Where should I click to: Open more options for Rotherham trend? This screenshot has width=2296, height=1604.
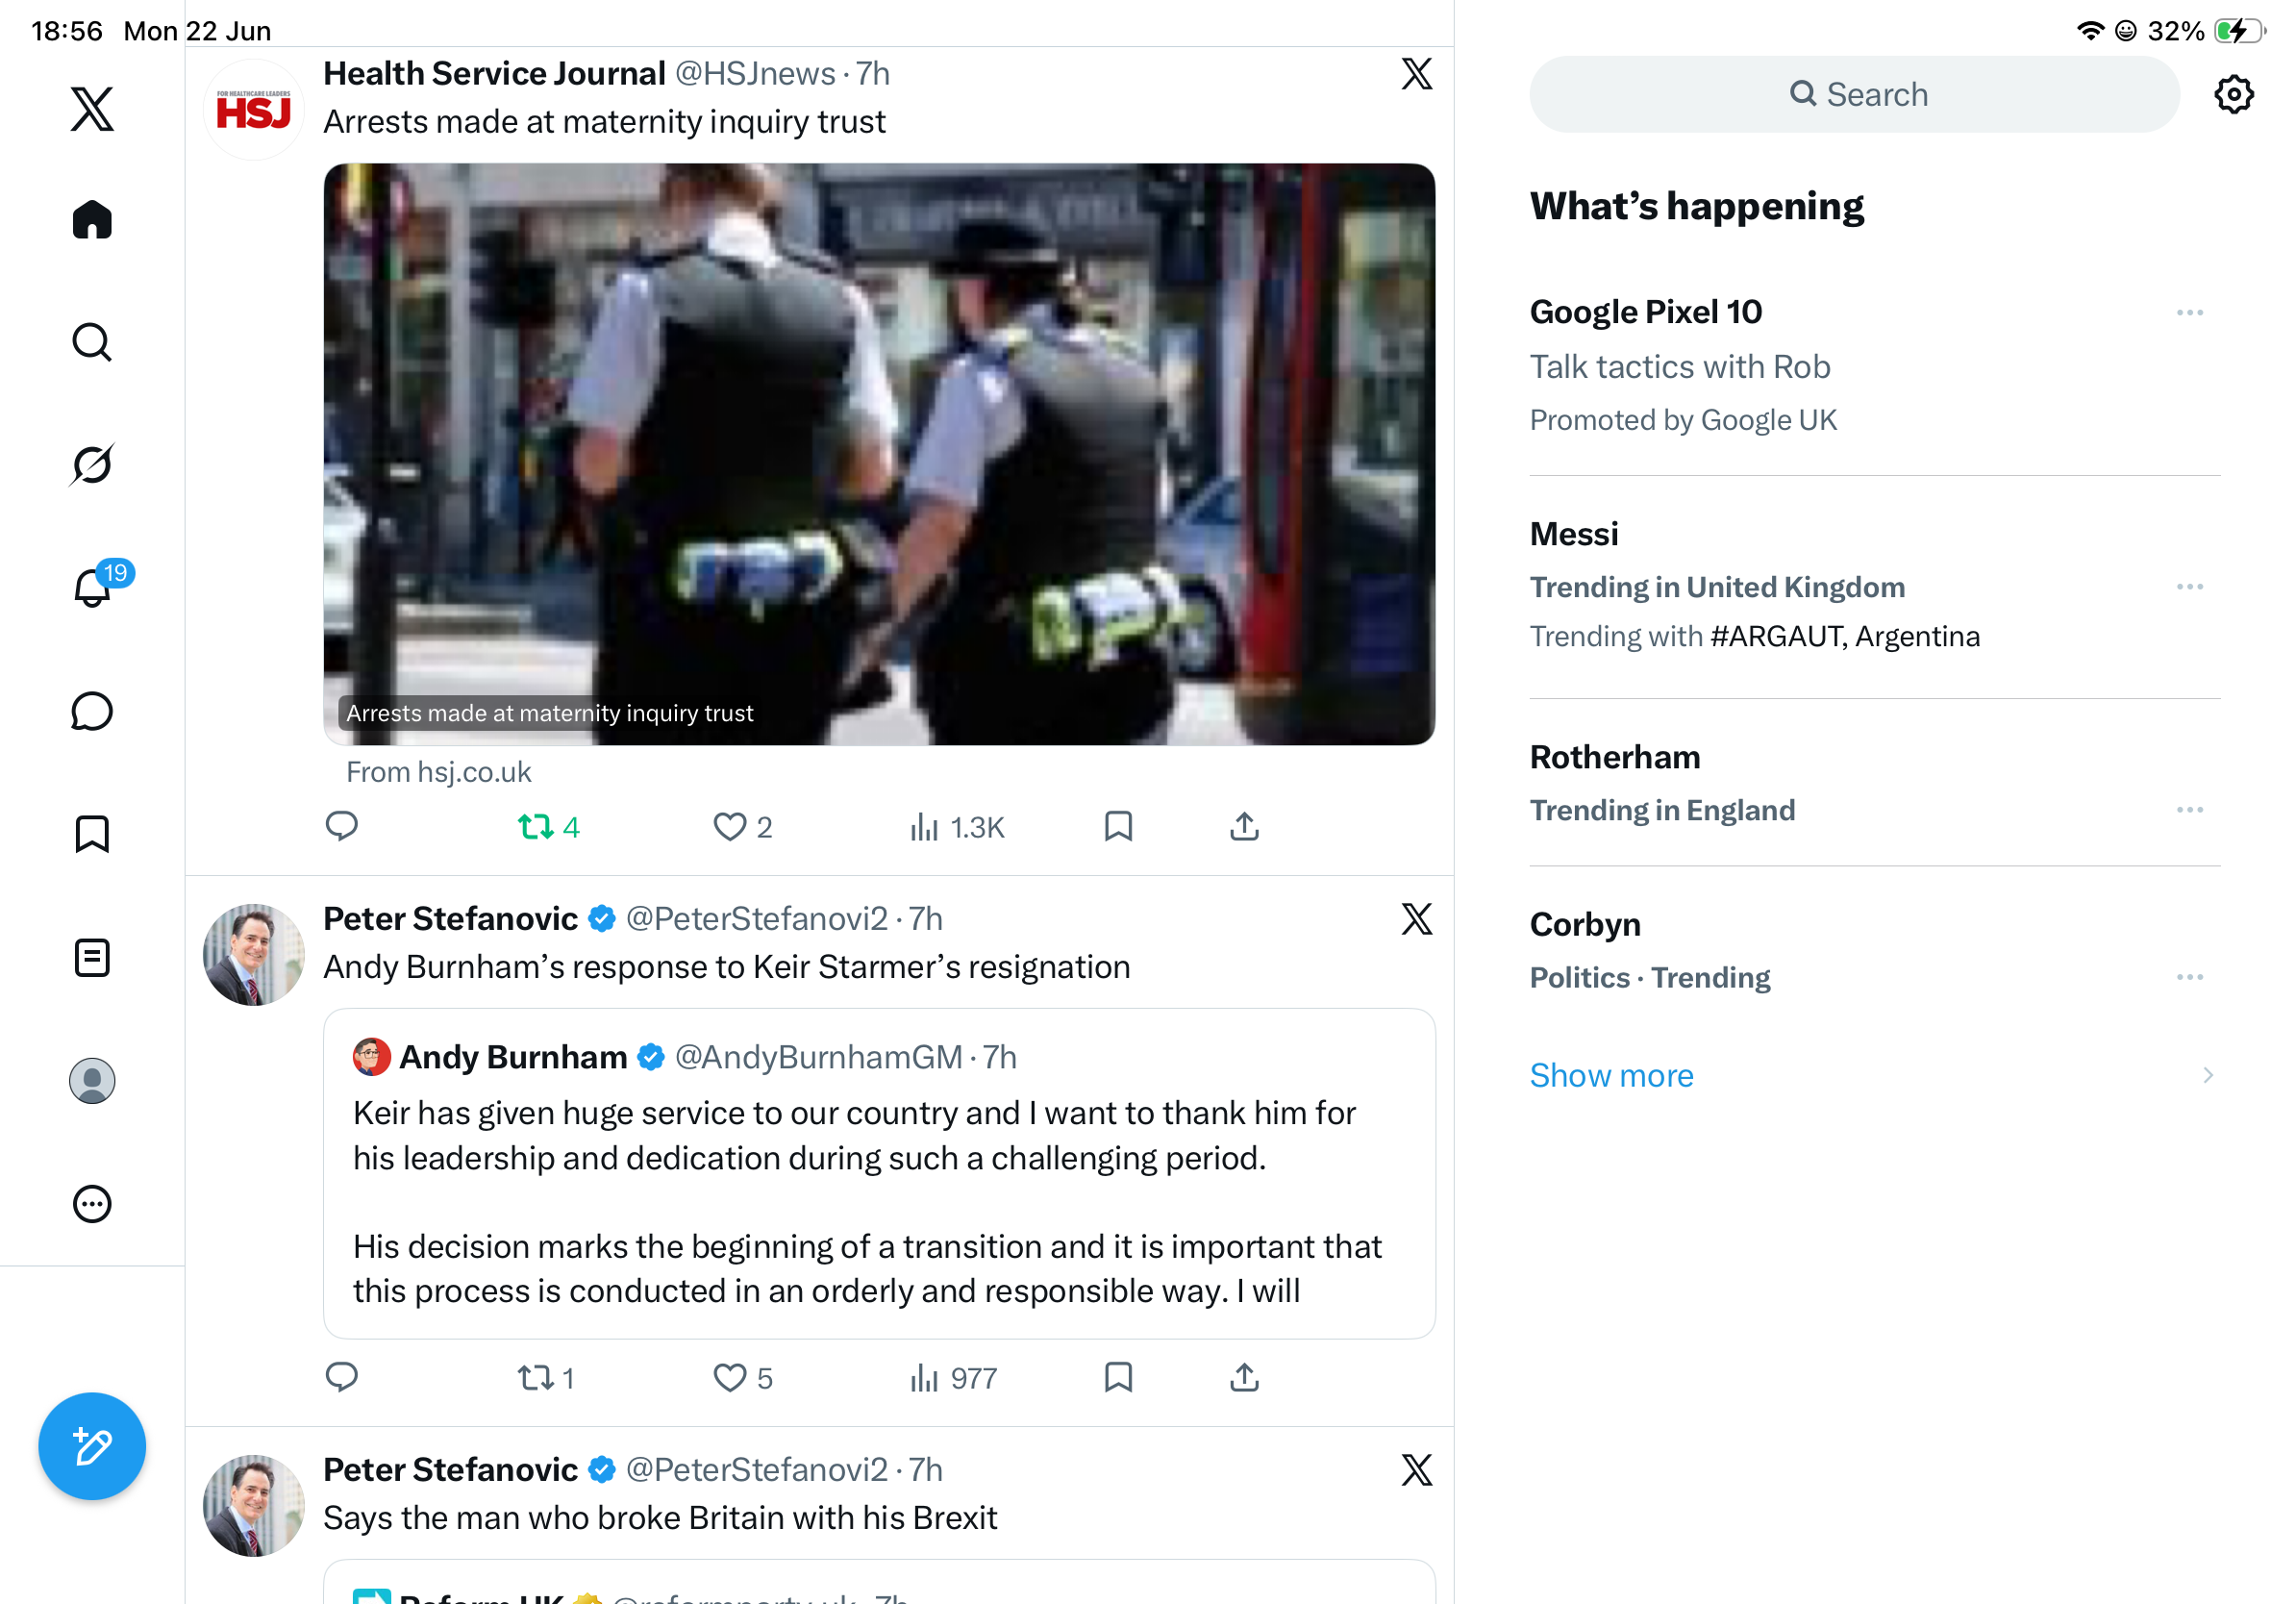[x=2190, y=810]
